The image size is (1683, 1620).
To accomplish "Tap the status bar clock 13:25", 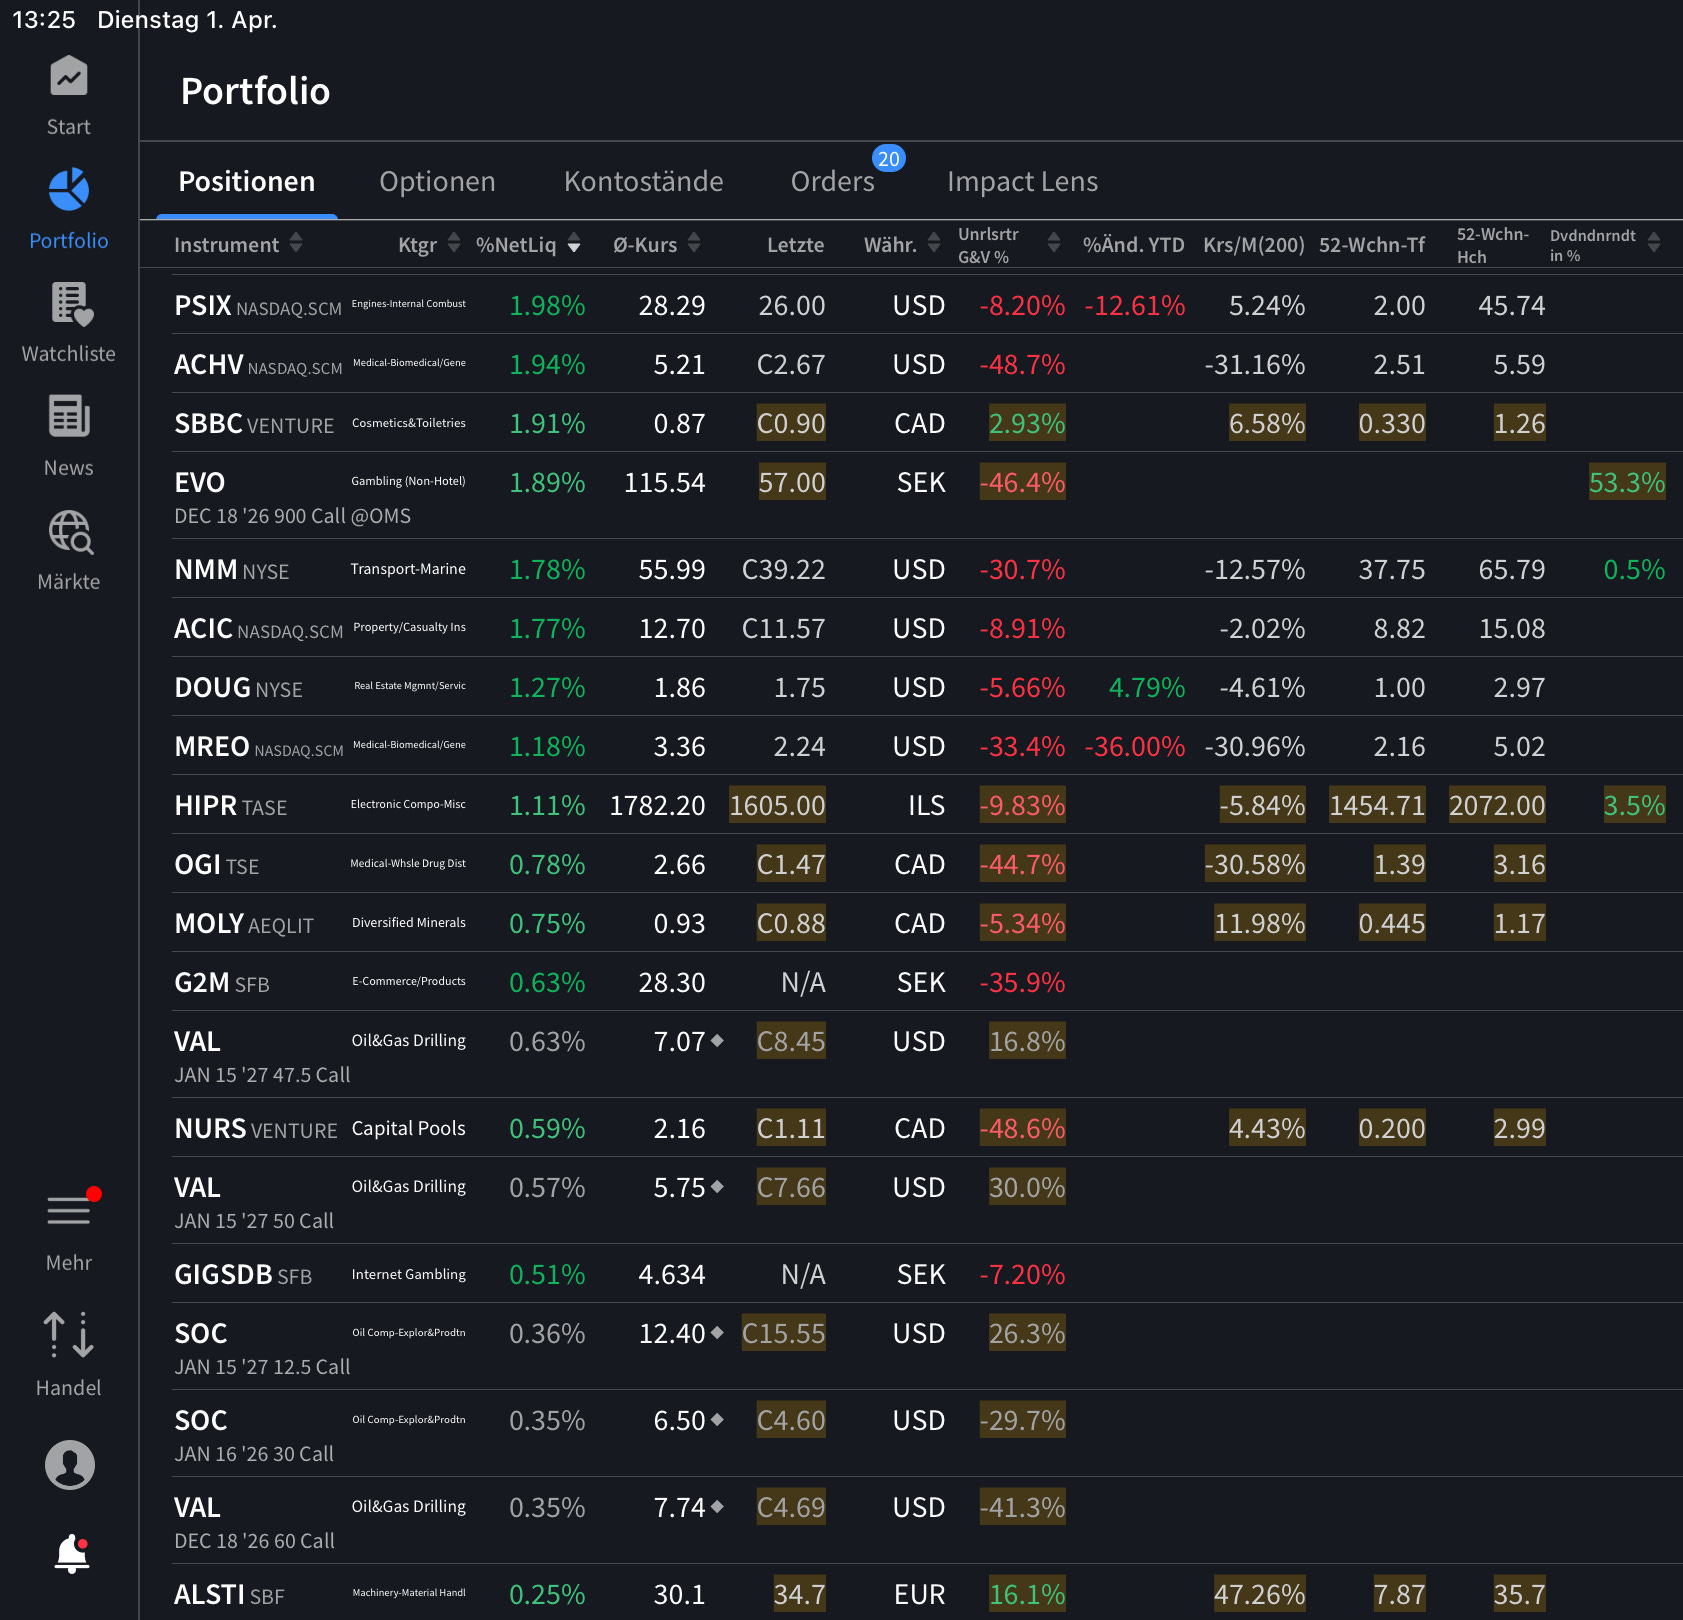I will (x=44, y=20).
